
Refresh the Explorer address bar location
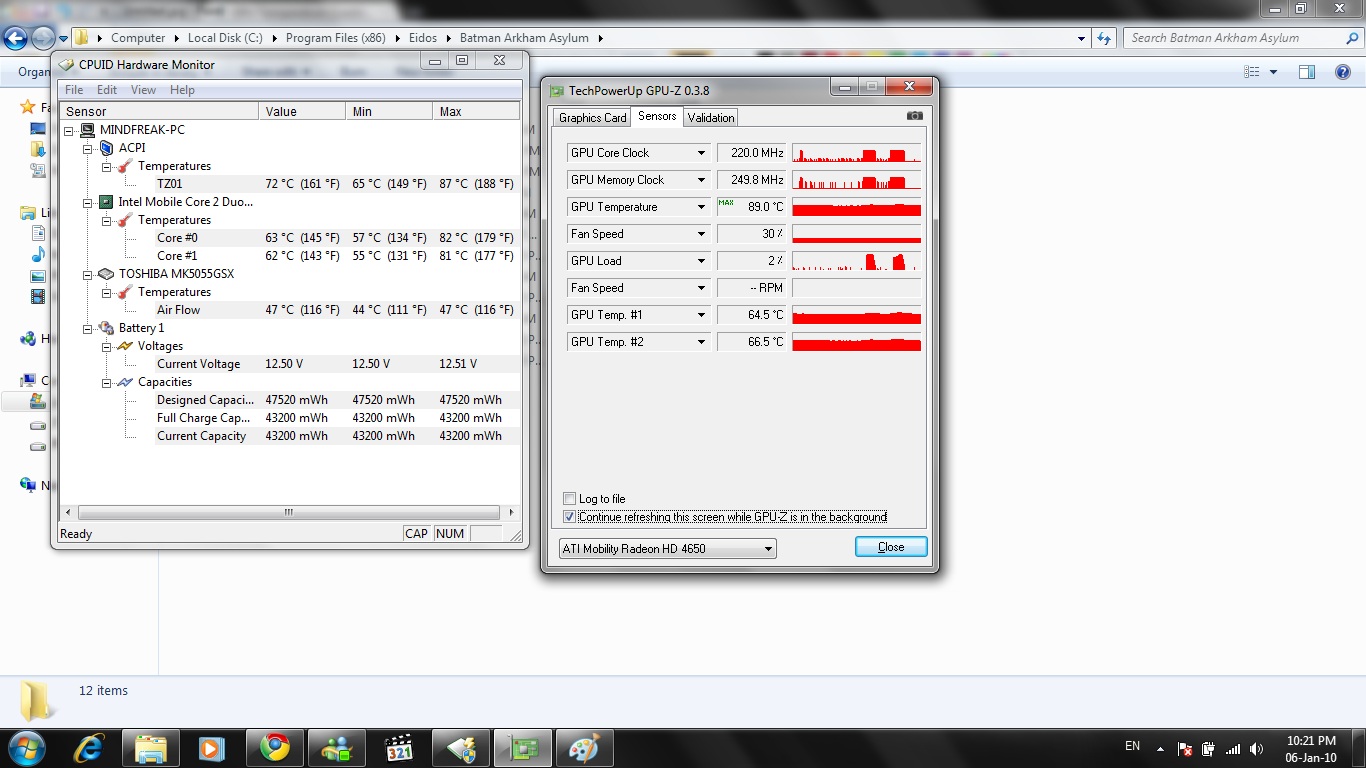[x=1104, y=38]
